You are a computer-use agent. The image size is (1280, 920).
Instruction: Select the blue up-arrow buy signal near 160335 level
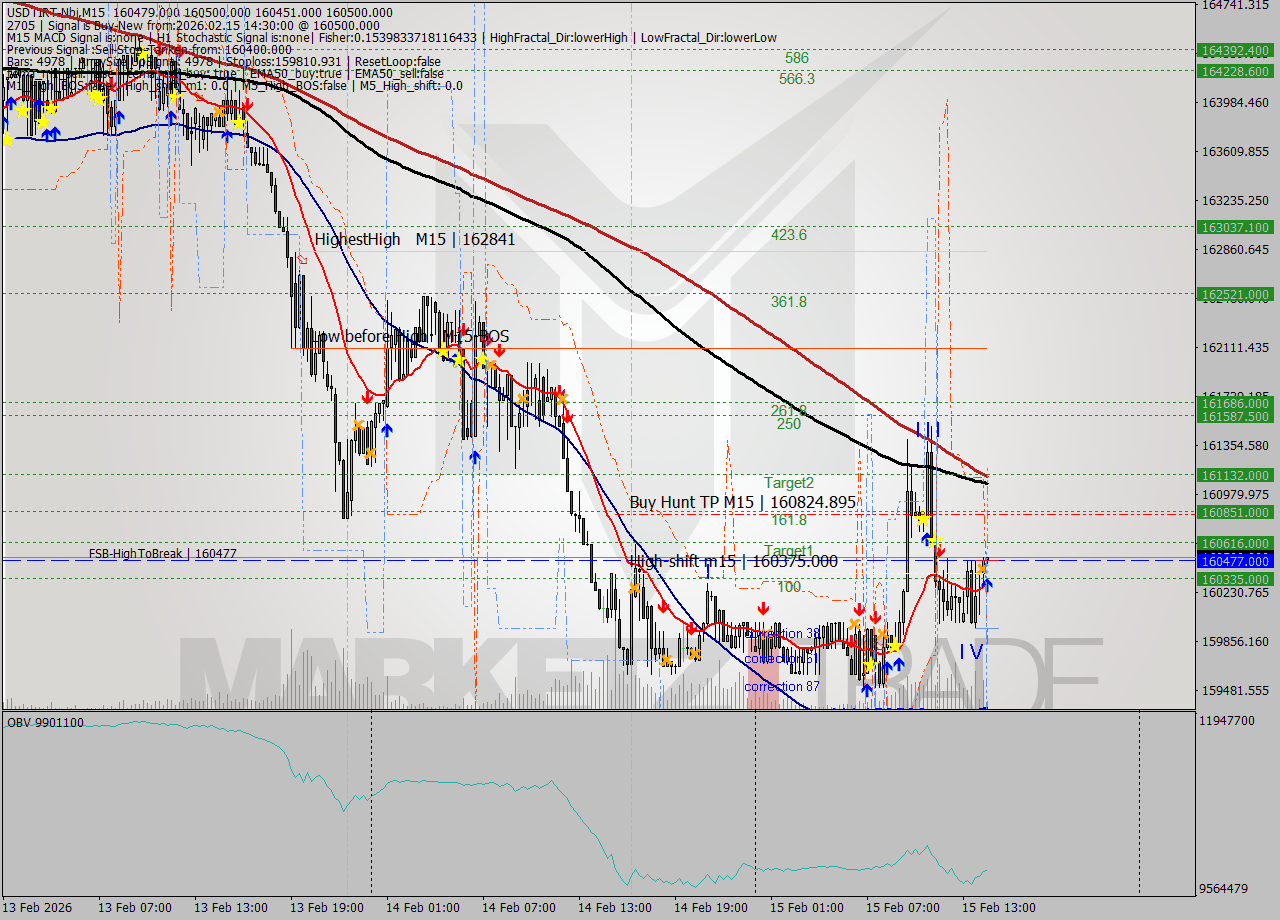[986, 585]
